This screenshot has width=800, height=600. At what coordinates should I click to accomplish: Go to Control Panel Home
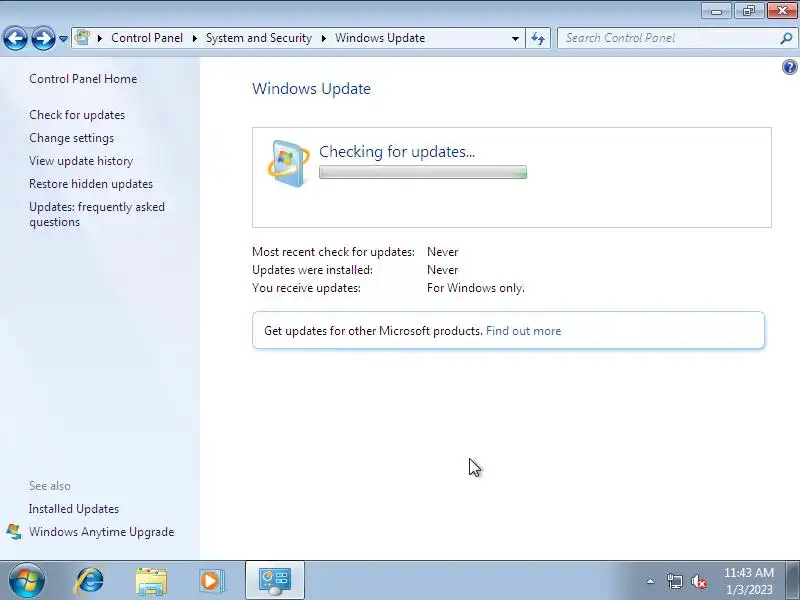(x=83, y=79)
